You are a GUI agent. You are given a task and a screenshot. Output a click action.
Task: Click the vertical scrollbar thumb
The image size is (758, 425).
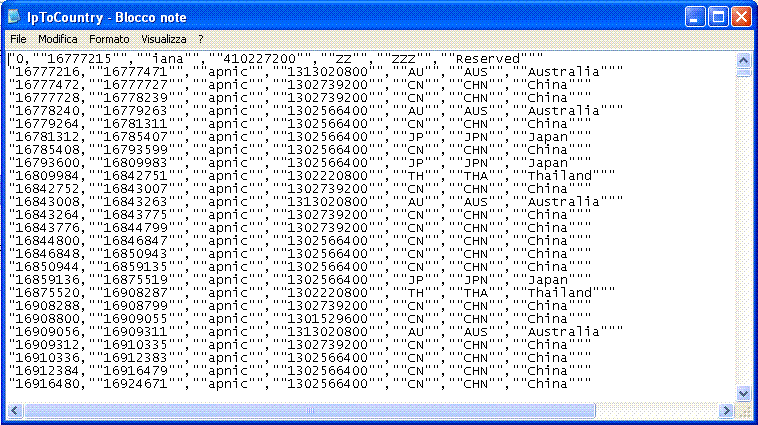(743, 73)
